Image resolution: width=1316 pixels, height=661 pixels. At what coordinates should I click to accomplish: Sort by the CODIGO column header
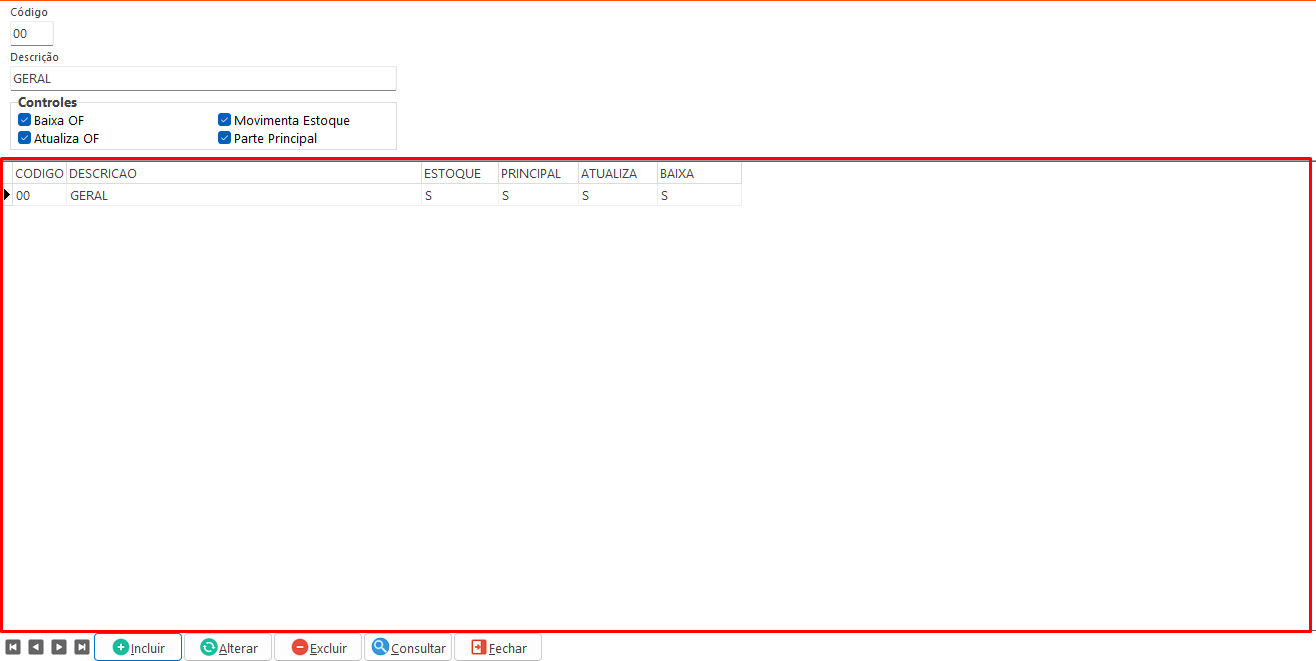coord(39,173)
